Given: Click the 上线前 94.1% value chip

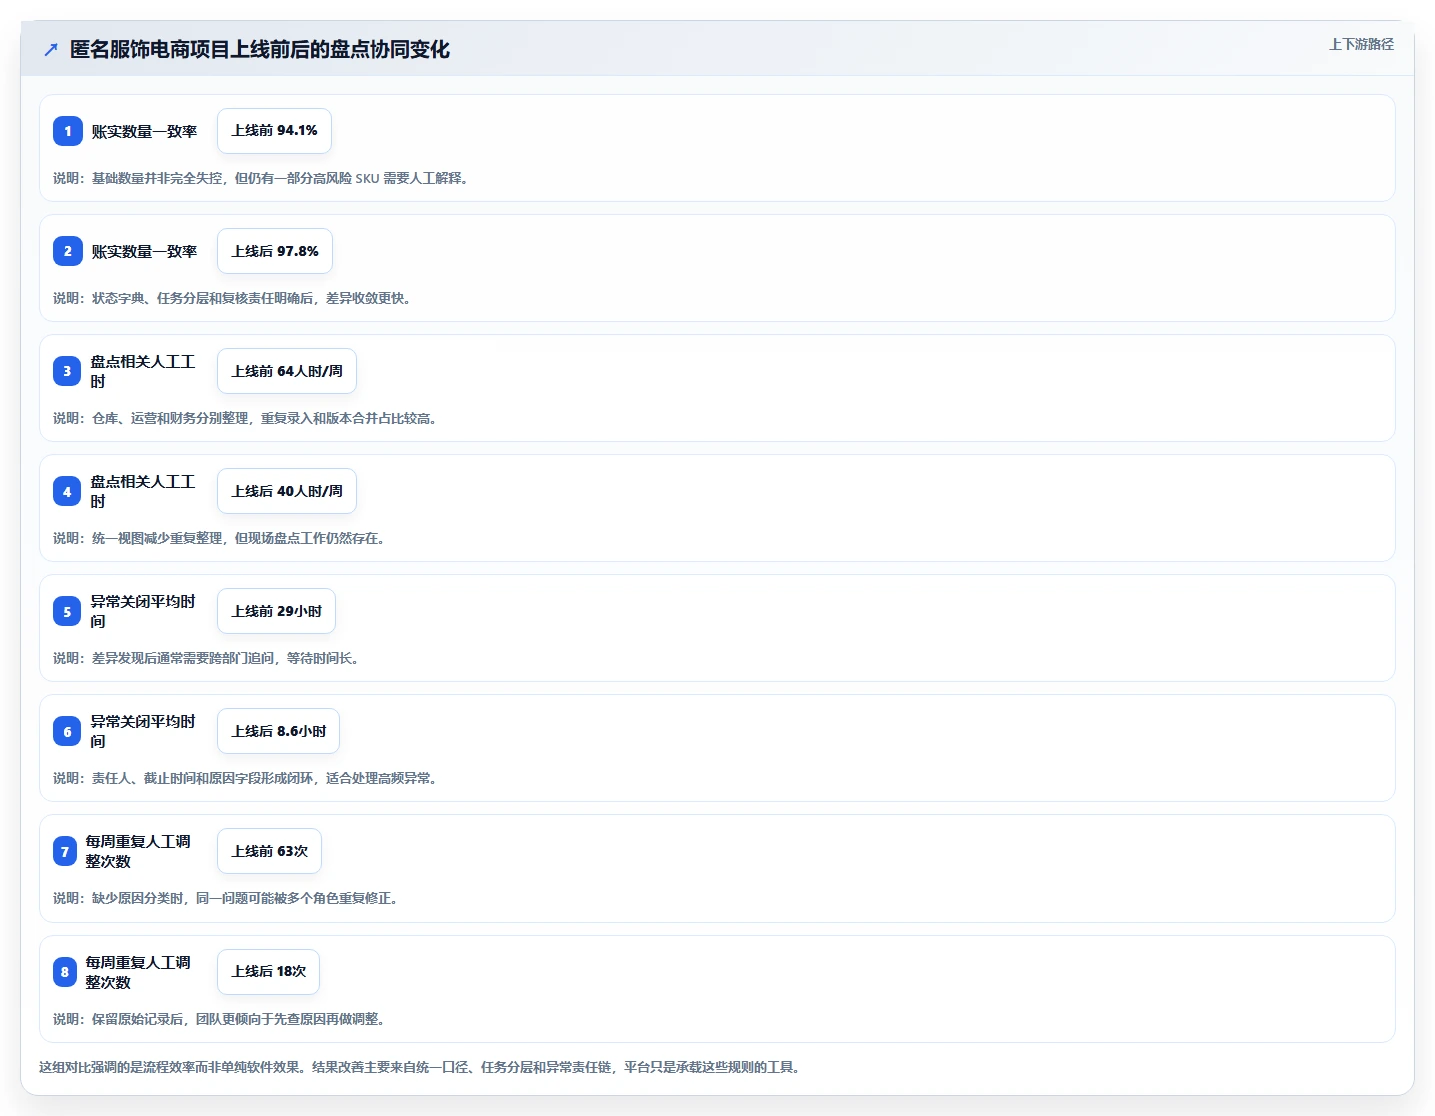Looking at the screenshot, I should pyautogui.click(x=274, y=131).
